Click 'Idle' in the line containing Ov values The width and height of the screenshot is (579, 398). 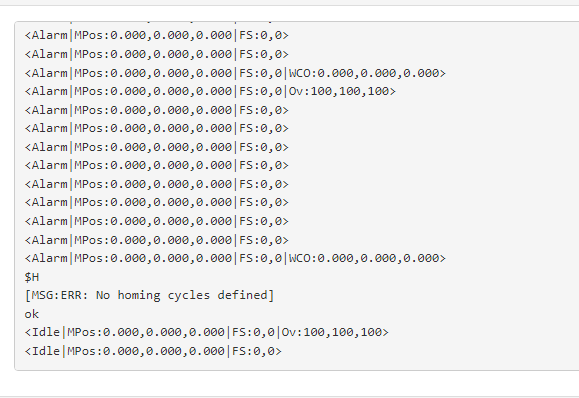tap(46, 332)
